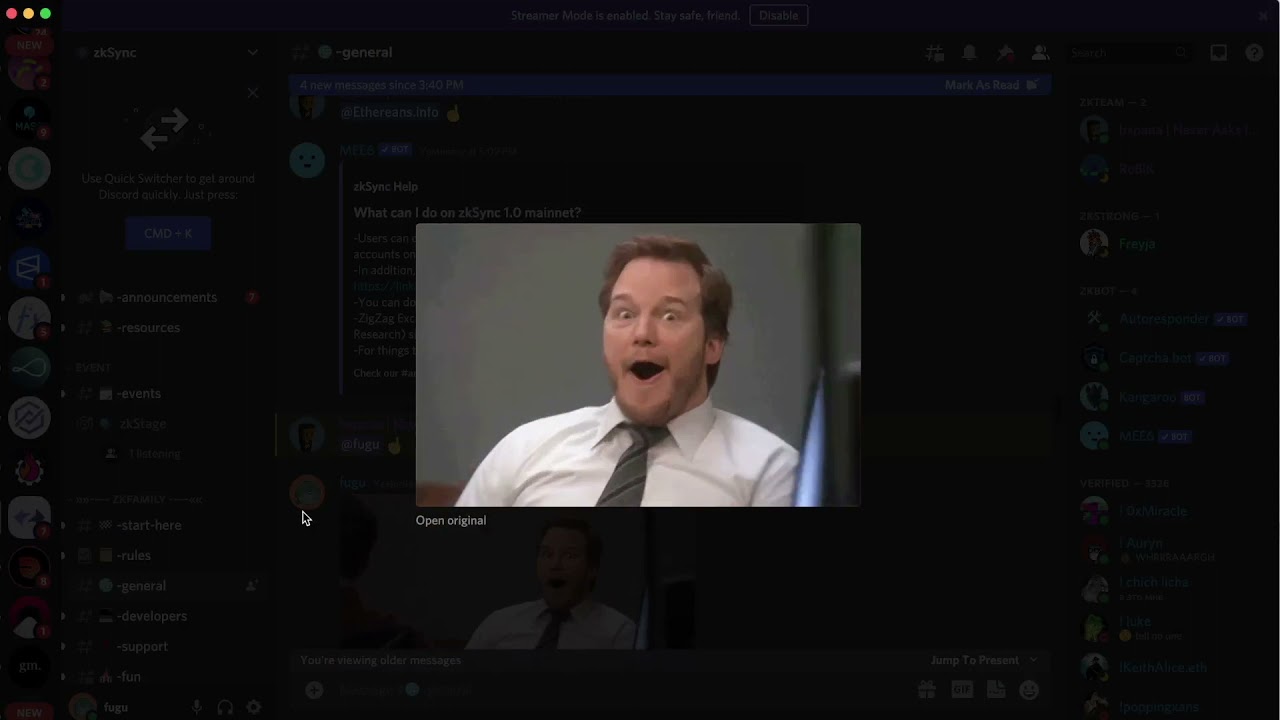Open the Threads panel icon
Viewport: 1280px width, 720px height.
tap(935, 52)
